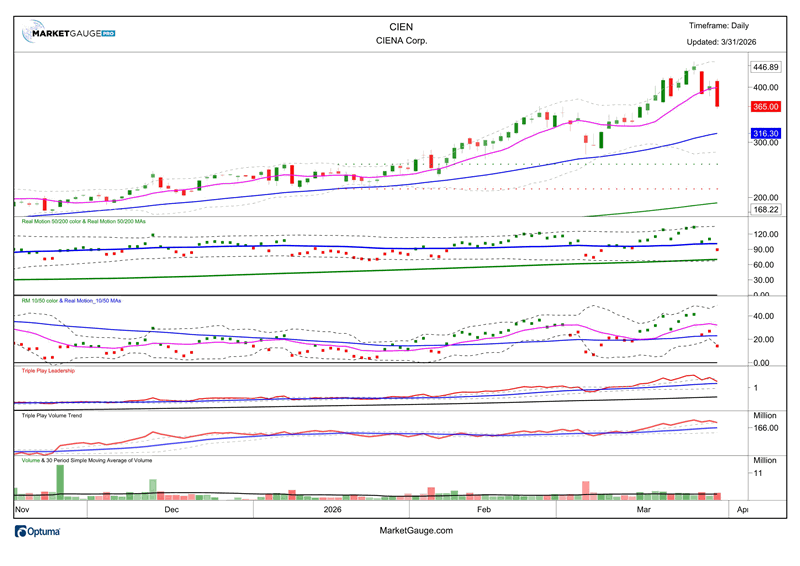Click the Feb marker on the time axis
This screenshot has width=800, height=566.
point(483,509)
